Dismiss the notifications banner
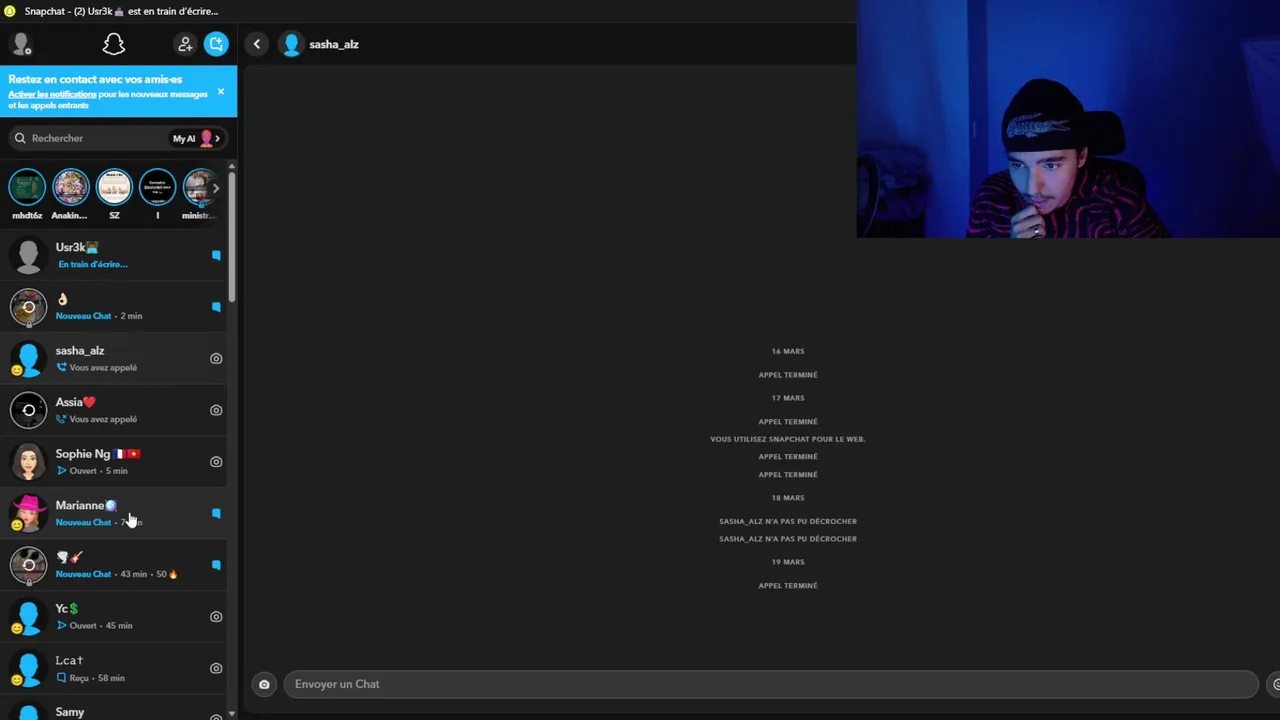The height and width of the screenshot is (720, 1280). [x=221, y=91]
